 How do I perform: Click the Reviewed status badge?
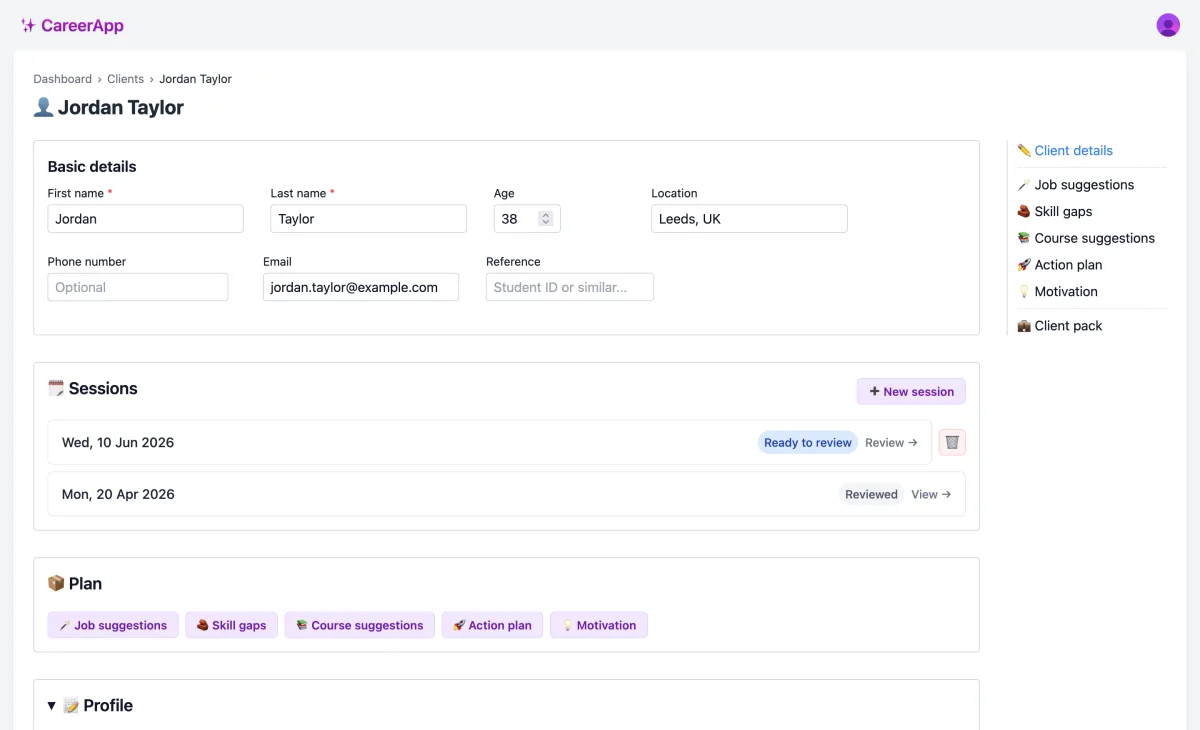871,494
